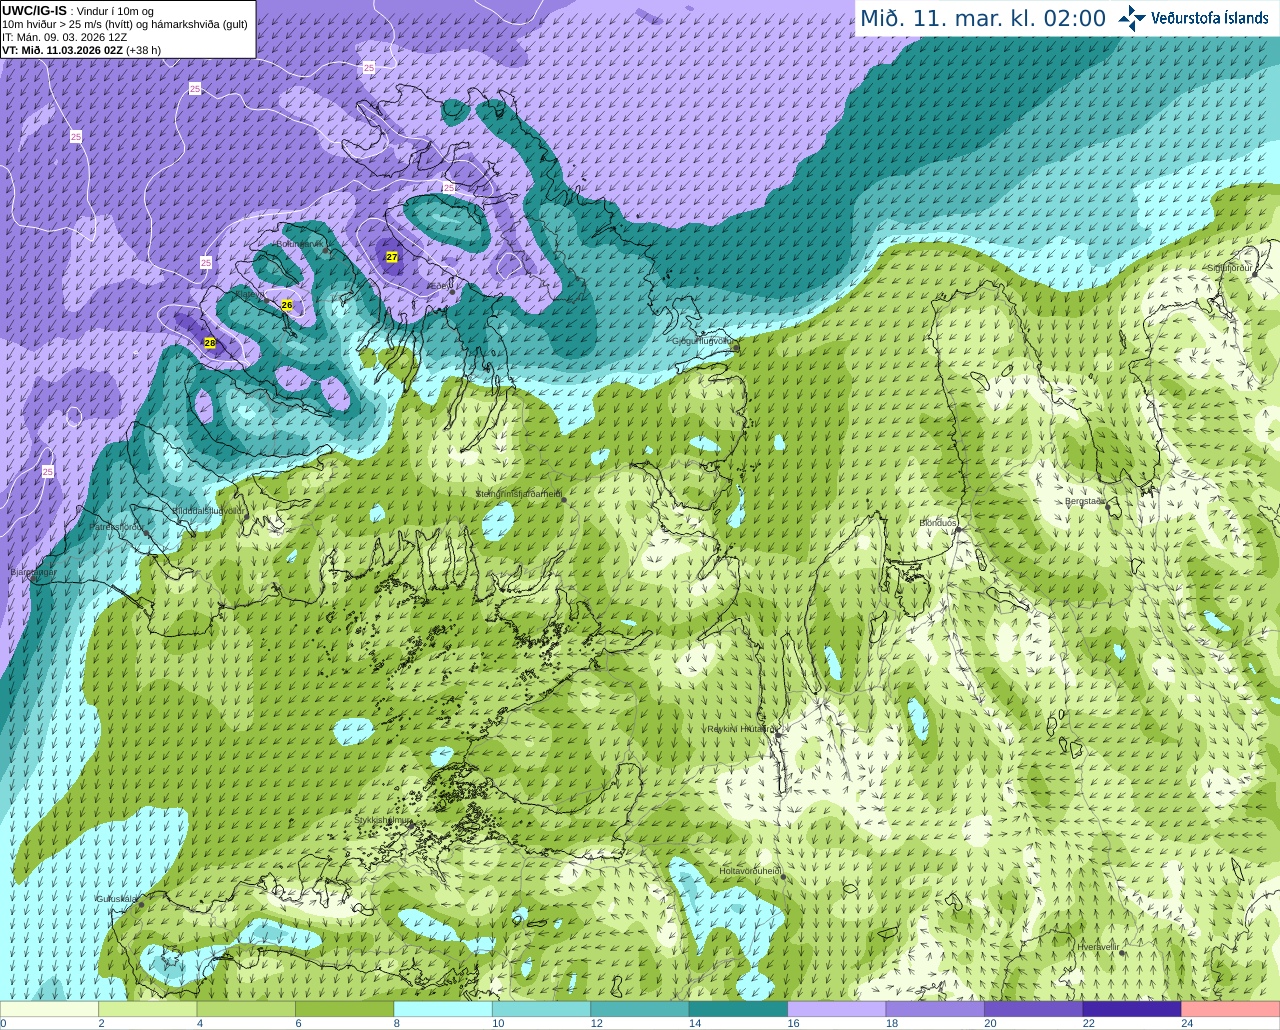Click the Blönduós station dot
Screen dimensions: 1280x1030
[957, 531]
